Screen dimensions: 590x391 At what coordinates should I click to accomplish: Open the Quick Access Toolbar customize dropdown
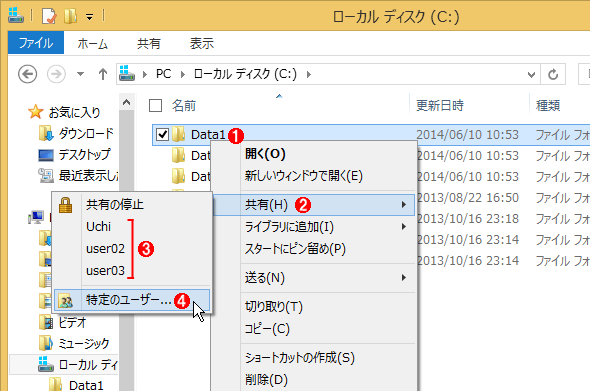[x=90, y=17]
